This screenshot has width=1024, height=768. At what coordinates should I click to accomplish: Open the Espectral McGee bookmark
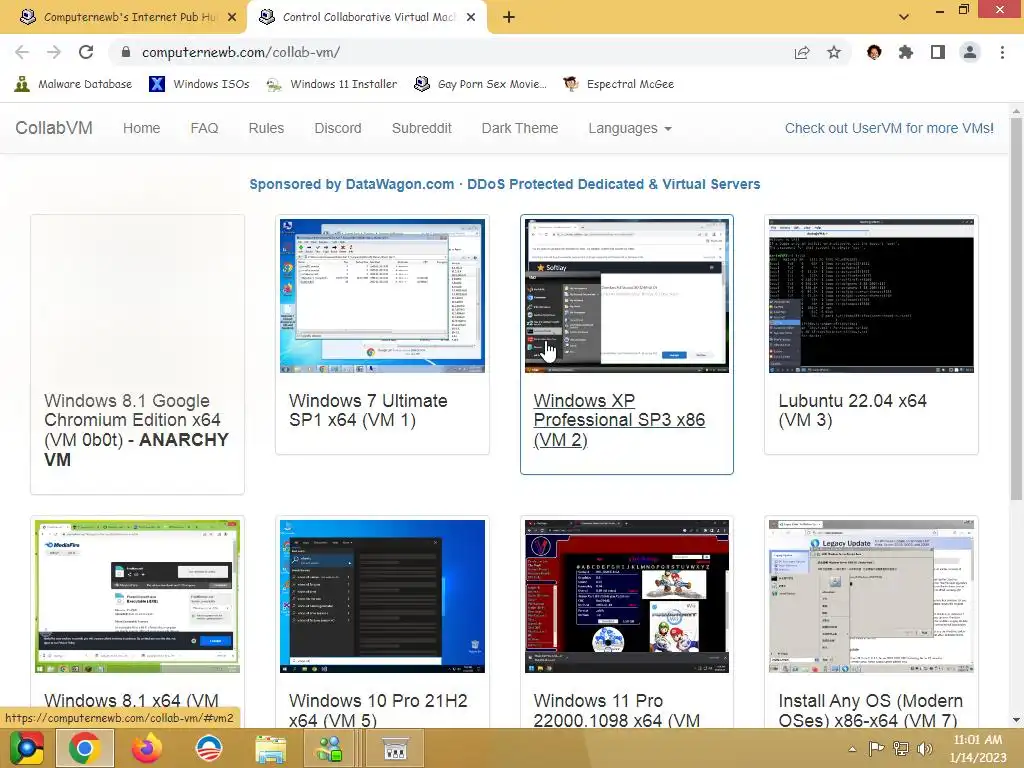(x=618, y=84)
